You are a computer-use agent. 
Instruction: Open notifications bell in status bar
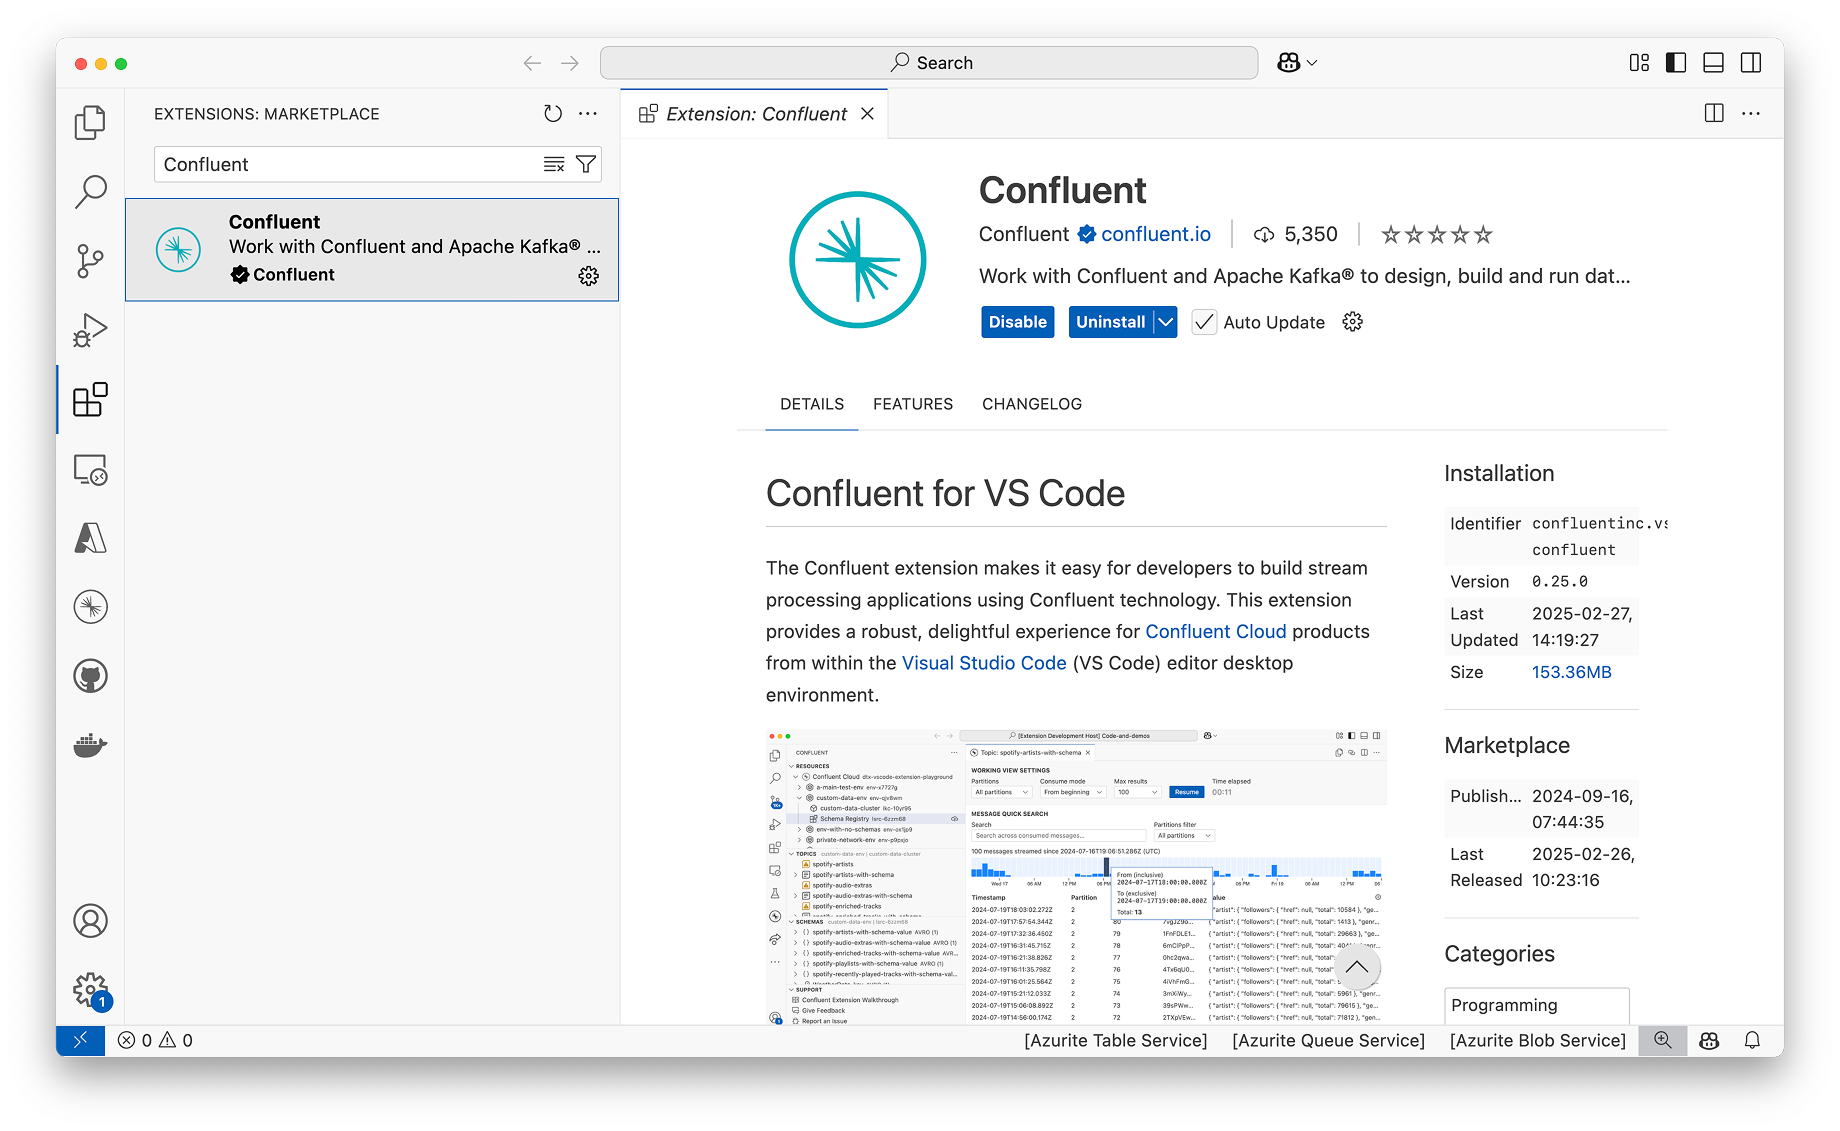tap(1752, 1040)
